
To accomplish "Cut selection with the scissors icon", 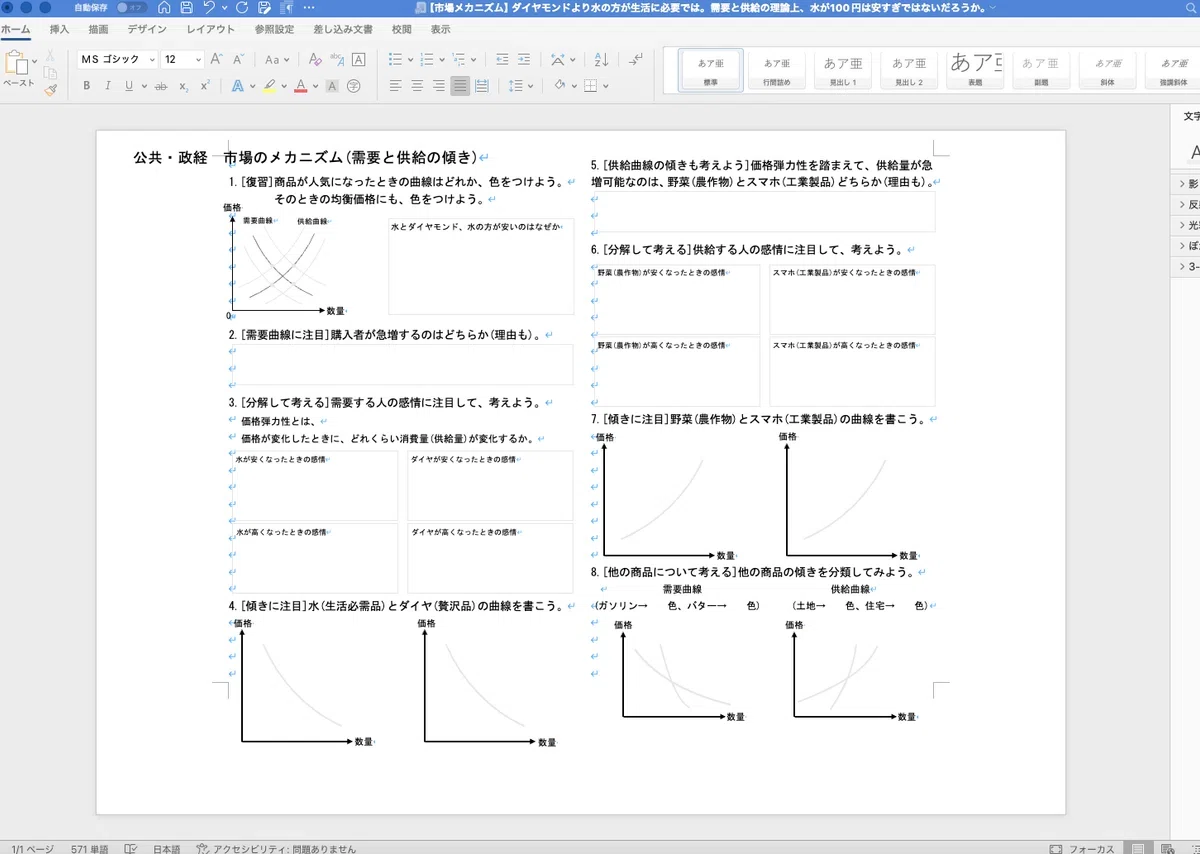I will (50, 56).
